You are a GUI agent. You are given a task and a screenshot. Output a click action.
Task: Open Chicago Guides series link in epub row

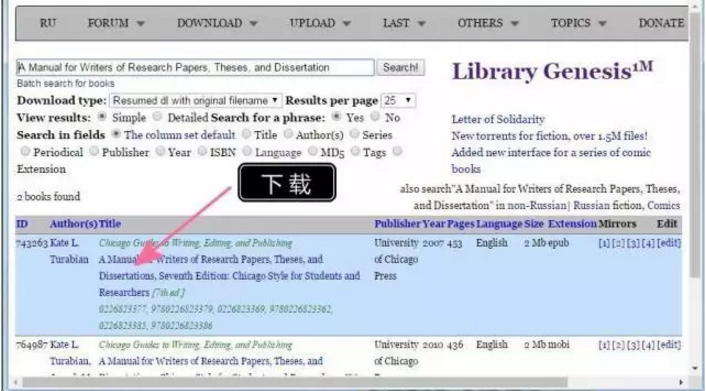pos(195,243)
